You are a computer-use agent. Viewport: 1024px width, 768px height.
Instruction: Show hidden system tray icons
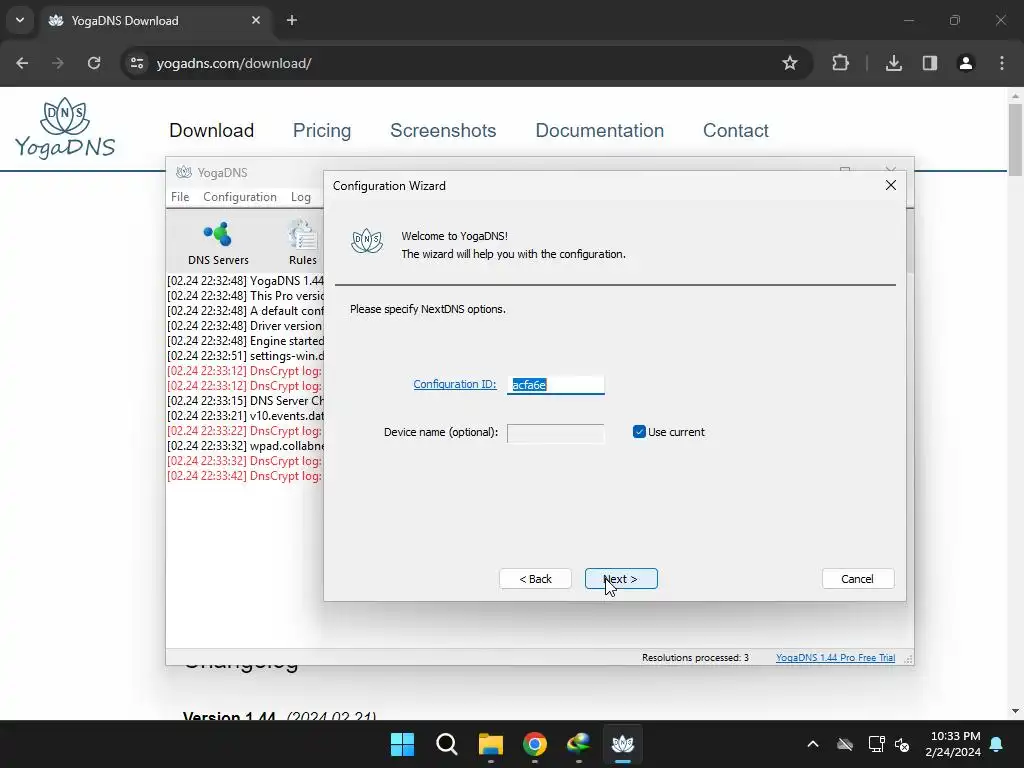tap(813, 744)
